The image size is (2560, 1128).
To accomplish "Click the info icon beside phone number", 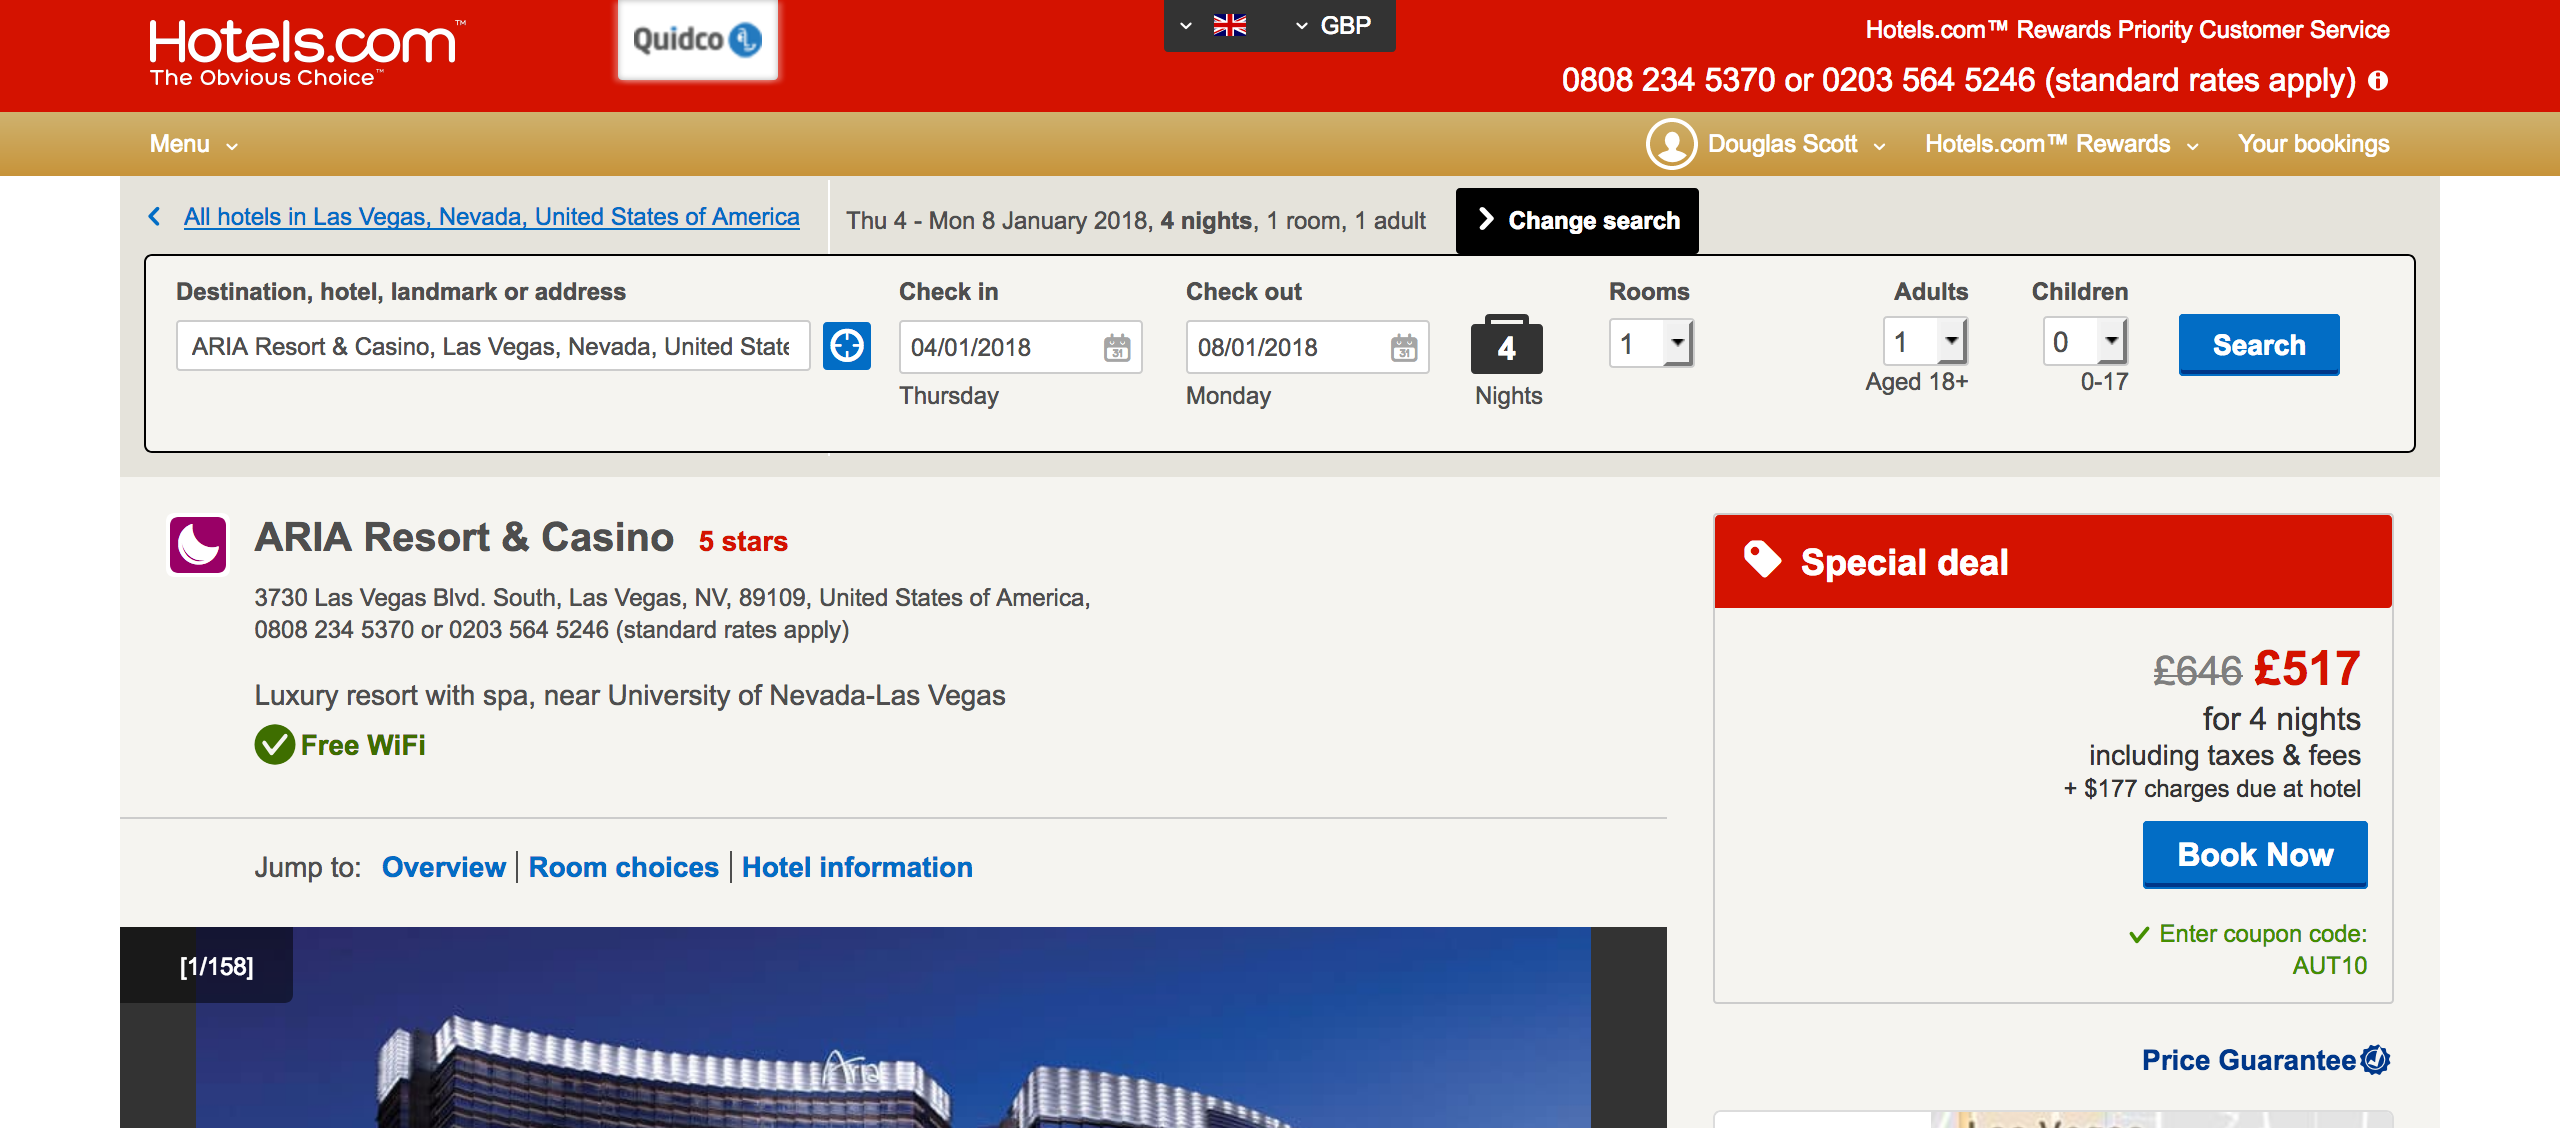I will point(2378,80).
